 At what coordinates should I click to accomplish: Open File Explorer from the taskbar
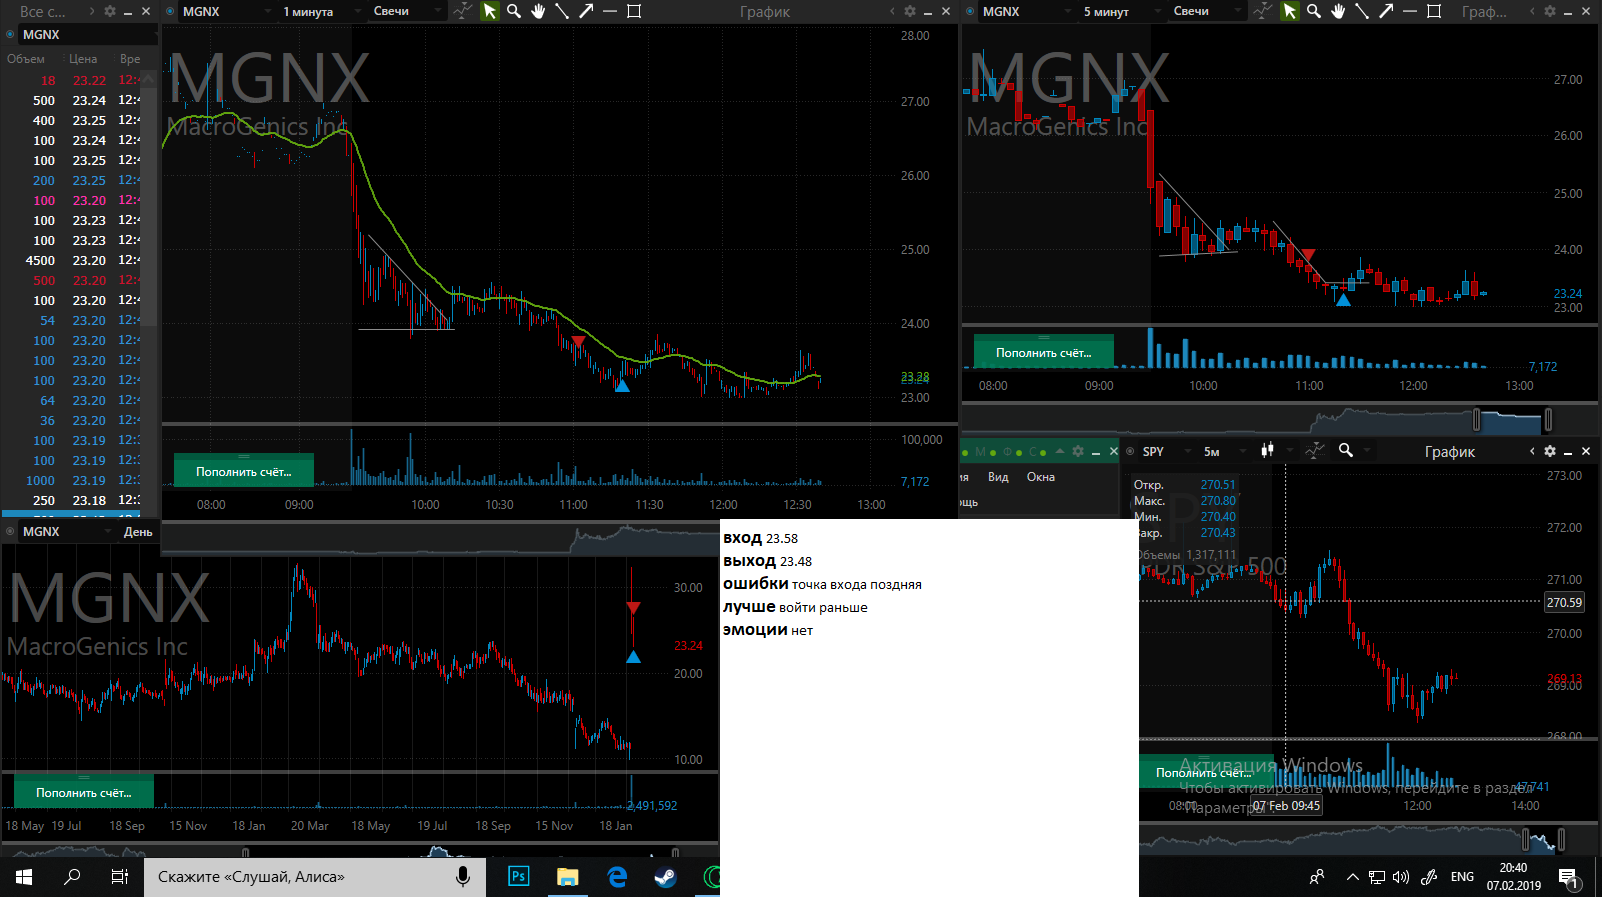point(567,877)
